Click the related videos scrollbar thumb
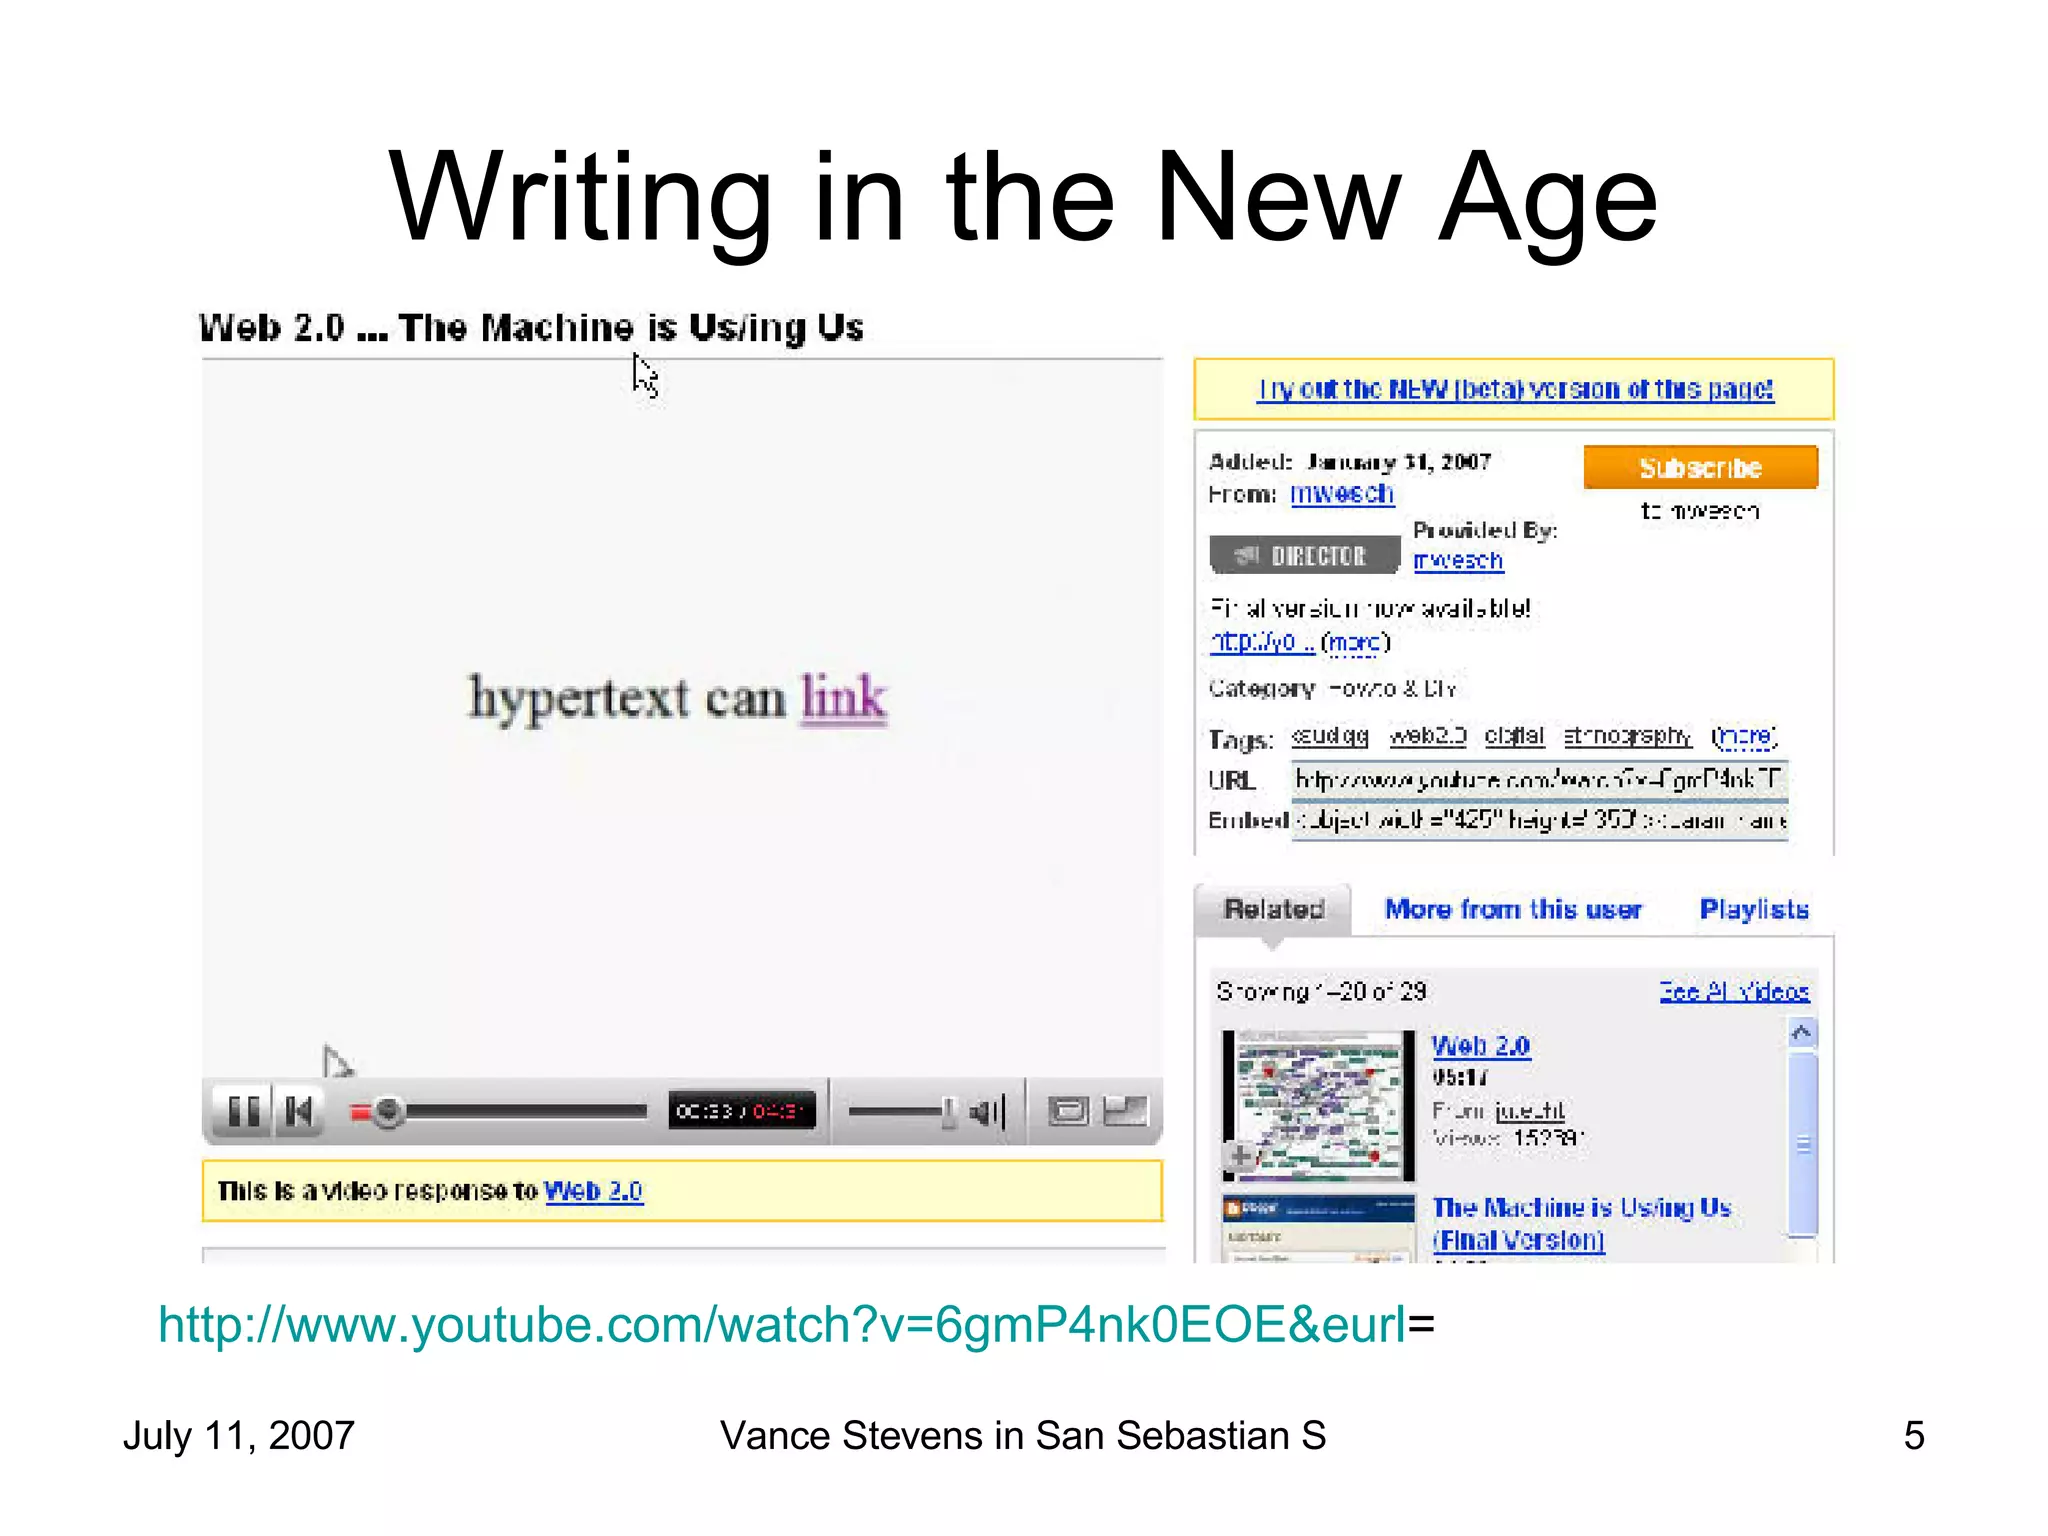2048x1536 pixels. 1802,1144
